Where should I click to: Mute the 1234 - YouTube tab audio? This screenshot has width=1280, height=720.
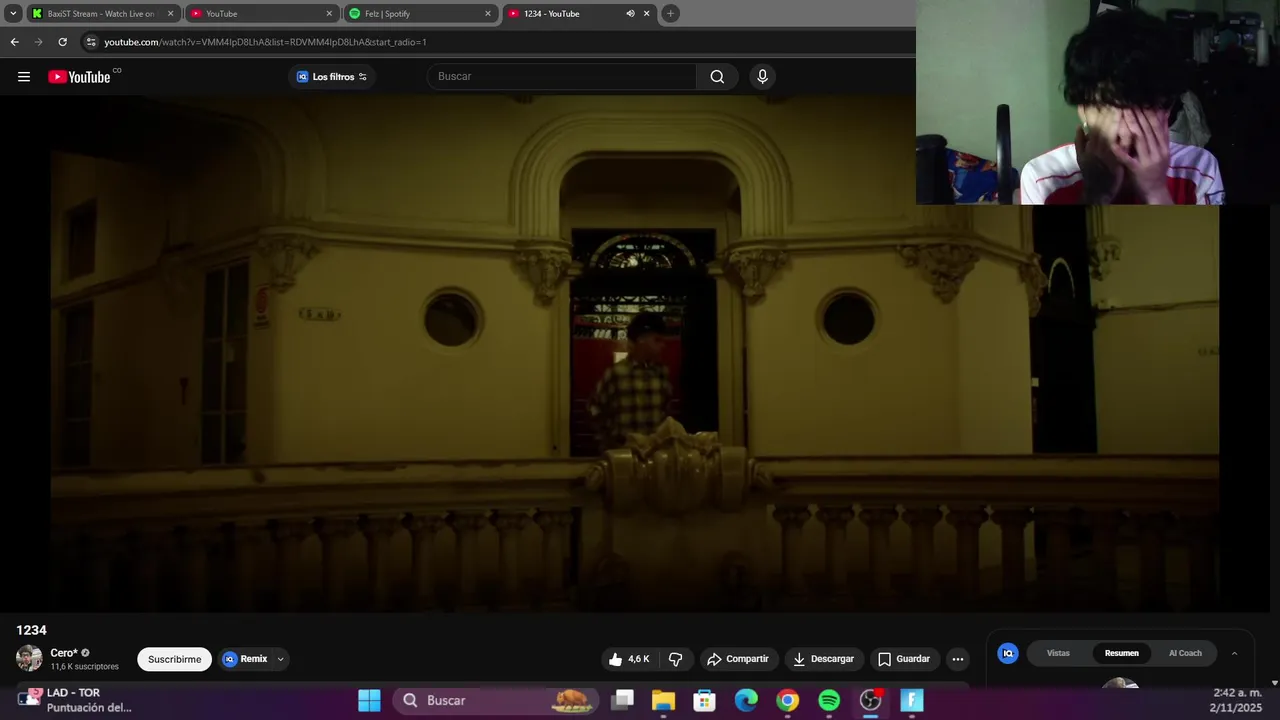[x=630, y=14]
